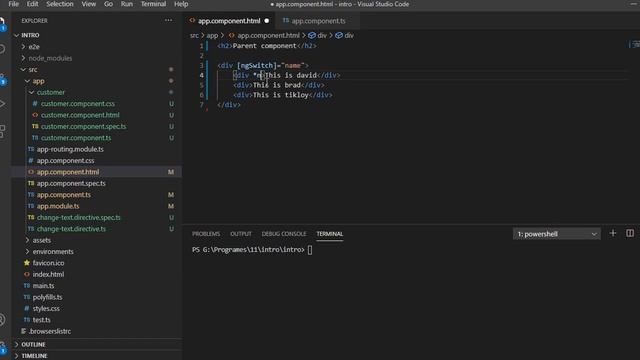The height and width of the screenshot is (360, 640).
Task: Open customer.component.spec.ts file
Action: (x=83, y=127)
